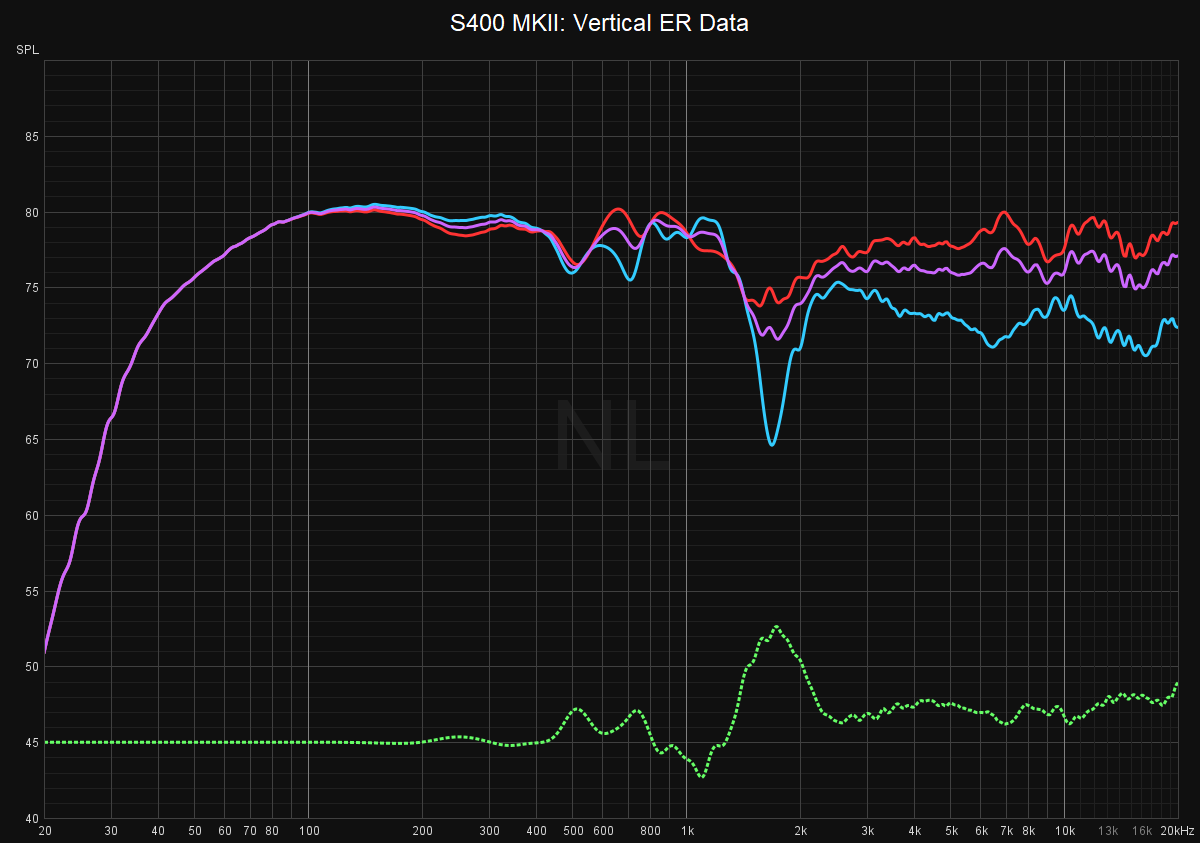Click the "SPL" axis label
The width and height of the screenshot is (1200, 843).
click(x=26, y=50)
